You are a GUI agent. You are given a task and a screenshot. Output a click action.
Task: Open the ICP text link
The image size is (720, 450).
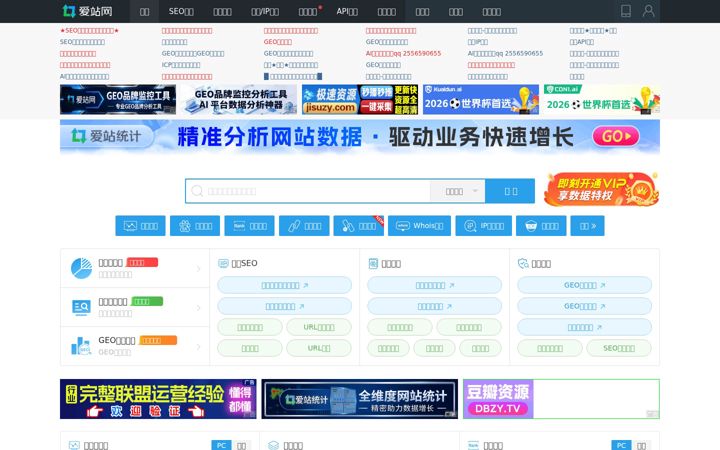tap(181, 65)
